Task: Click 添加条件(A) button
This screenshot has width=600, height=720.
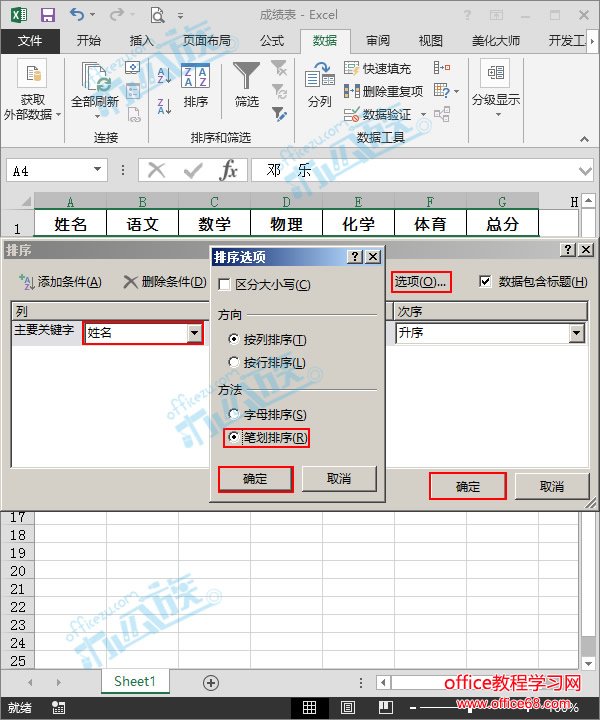Action: point(60,281)
